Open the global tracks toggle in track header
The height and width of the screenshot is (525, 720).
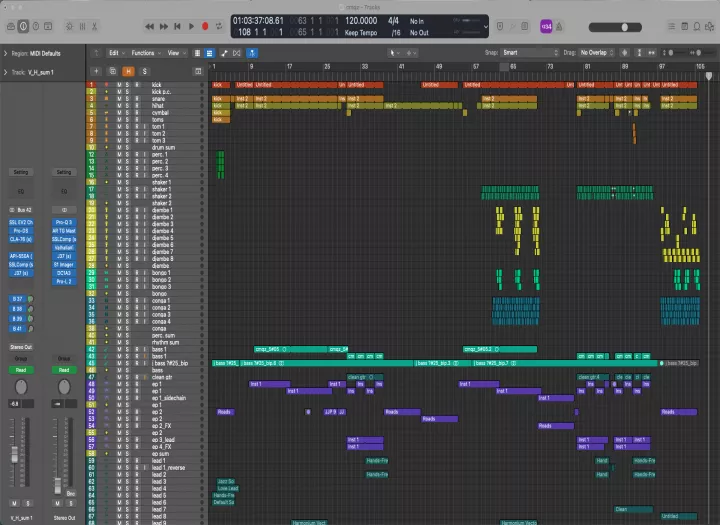[198, 71]
